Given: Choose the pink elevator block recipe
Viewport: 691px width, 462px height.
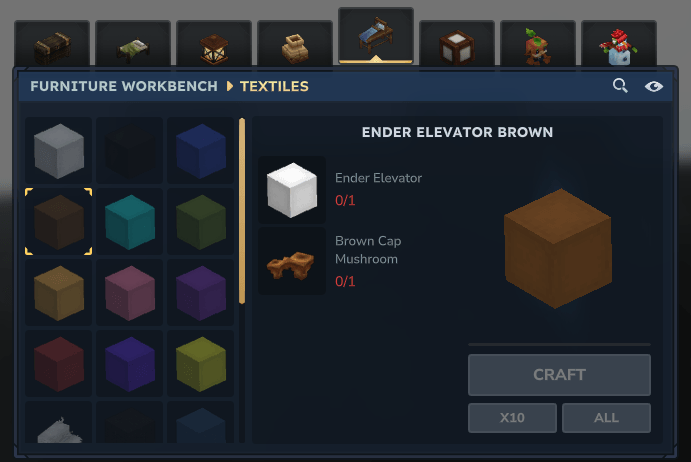Looking at the screenshot, I should point(130,293).
